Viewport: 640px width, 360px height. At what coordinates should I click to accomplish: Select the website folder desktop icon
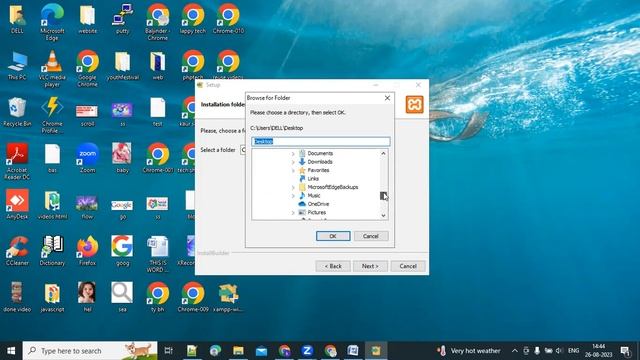pos(87,20)
